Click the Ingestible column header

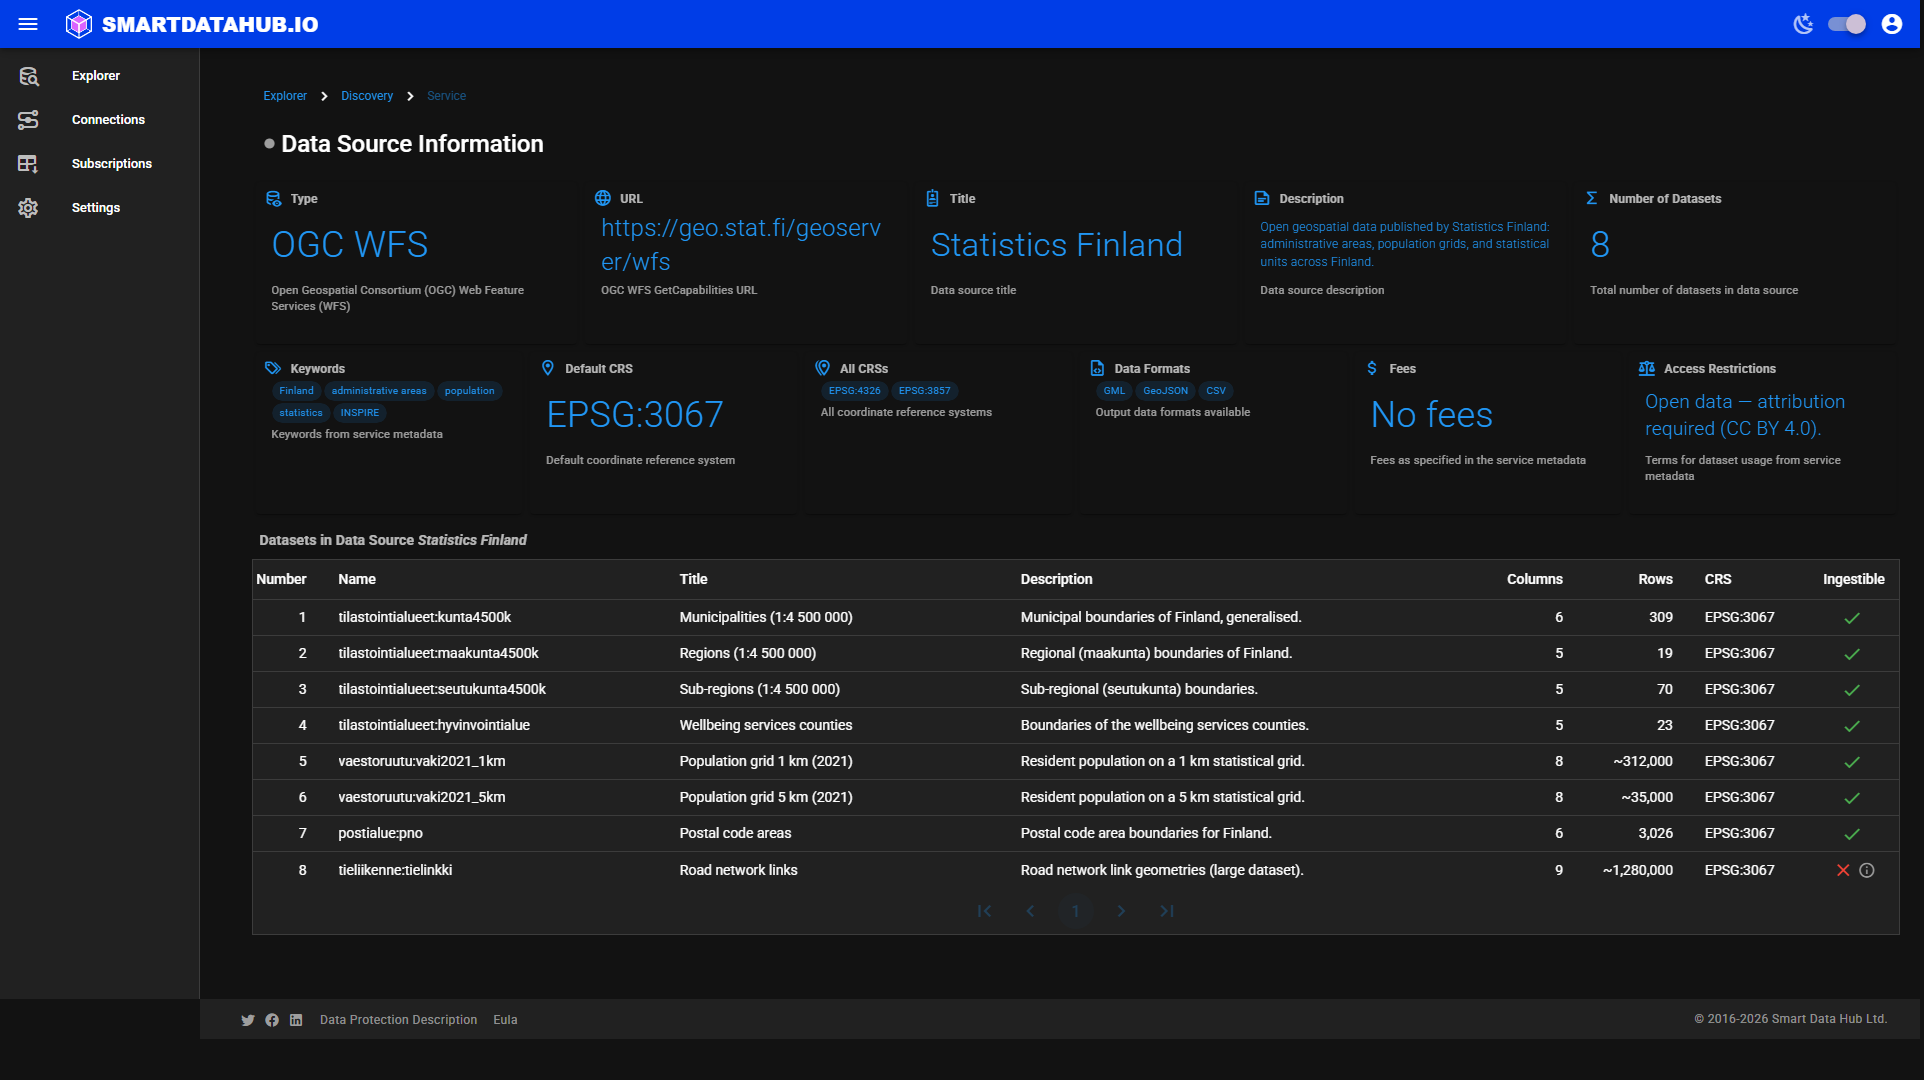click(x=1853, y=579)
